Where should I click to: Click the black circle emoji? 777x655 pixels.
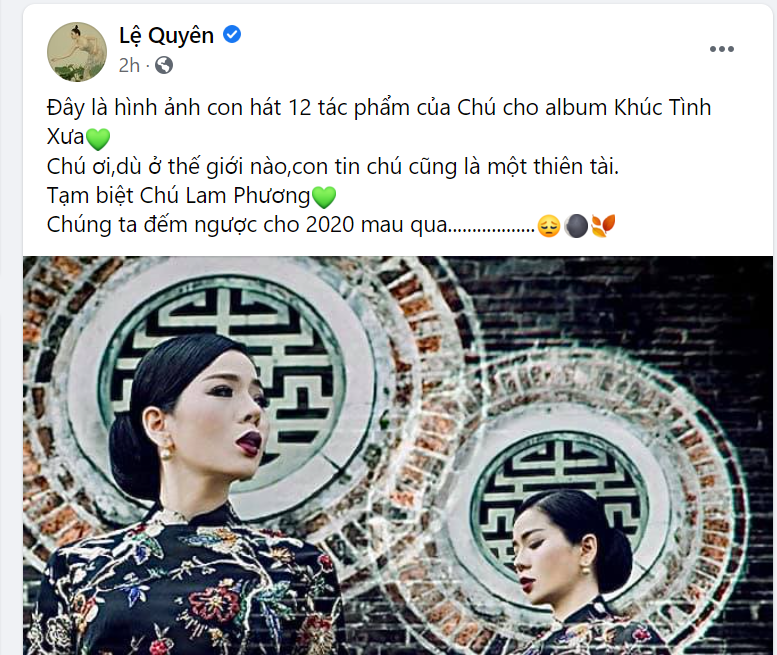[x=576, y=226]
